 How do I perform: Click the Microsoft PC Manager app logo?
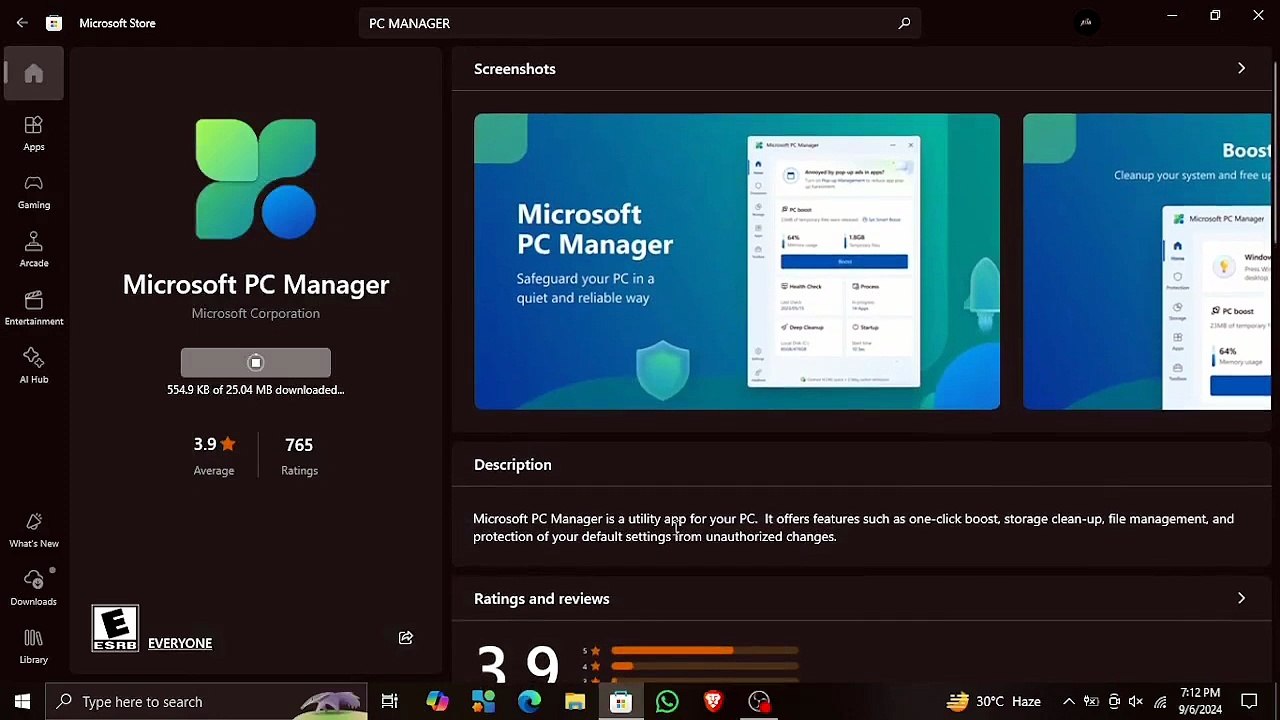[256, 179]
